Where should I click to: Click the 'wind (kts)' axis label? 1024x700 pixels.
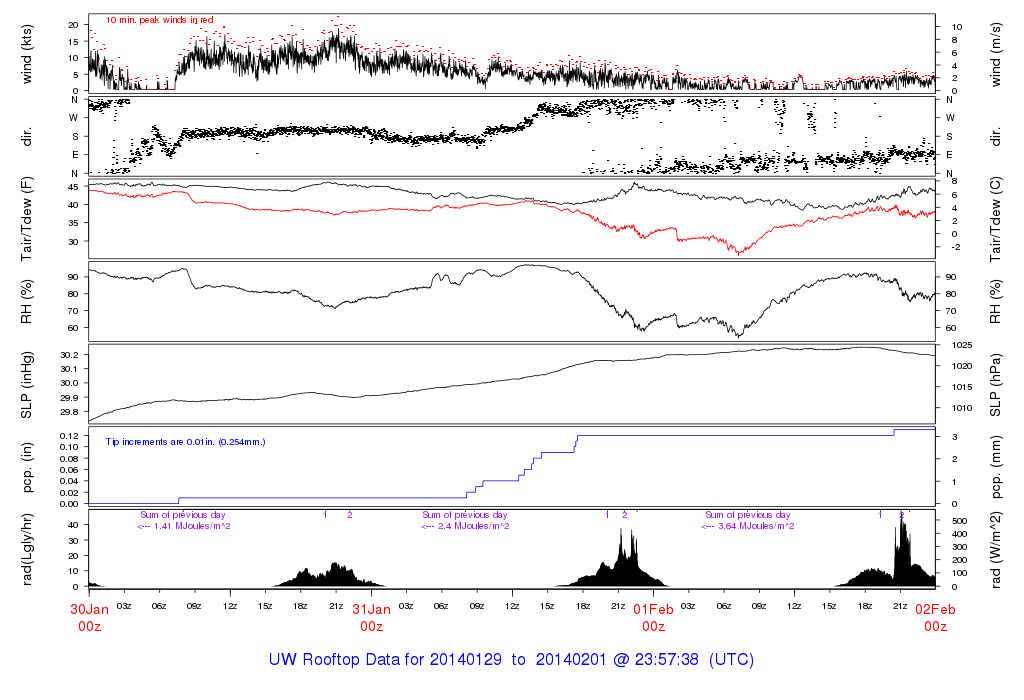27,54
